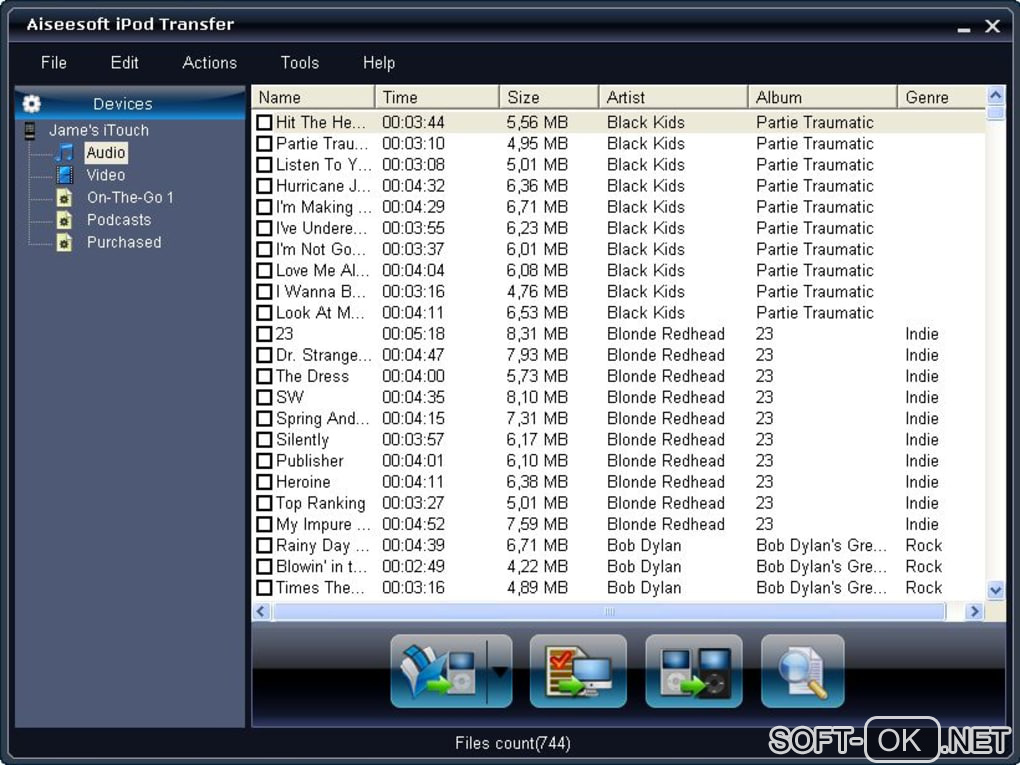The image size is (1020, 765).
Task: Select the song row Publisher
Action: pyautogui.click(x=618, y=461)
